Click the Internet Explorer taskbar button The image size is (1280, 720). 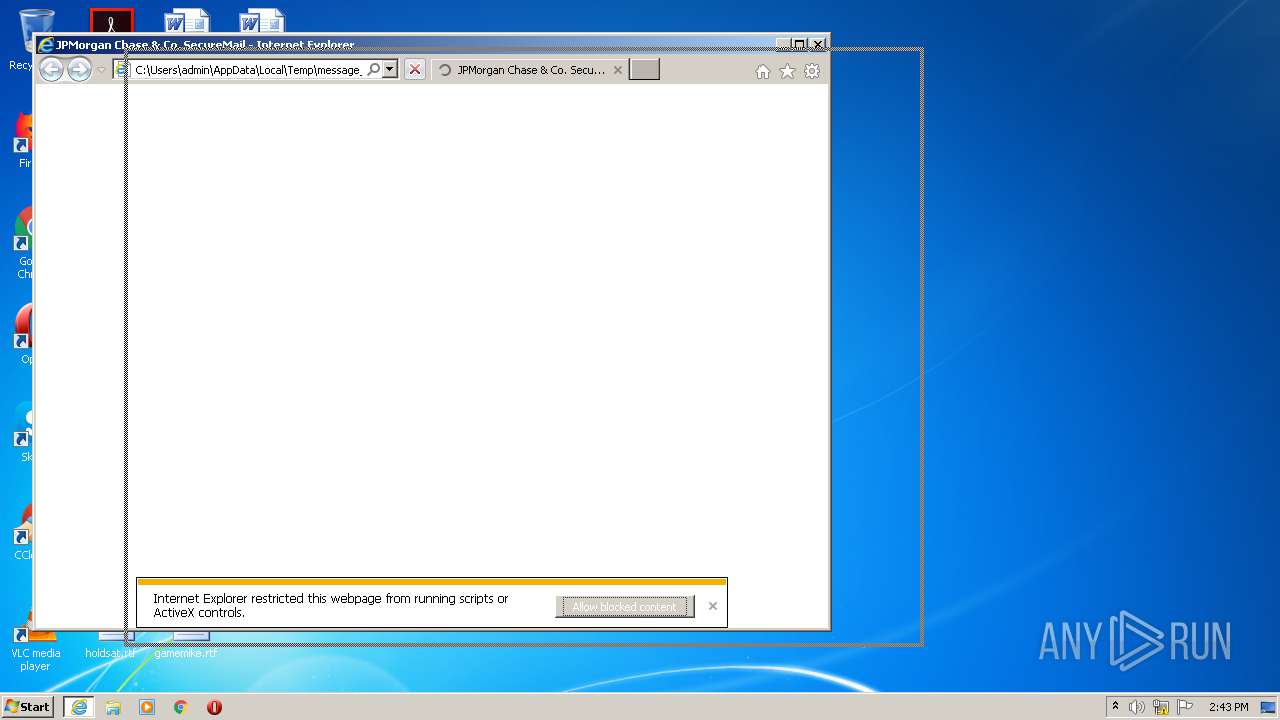pyautogui.click(x=79, y=707)
